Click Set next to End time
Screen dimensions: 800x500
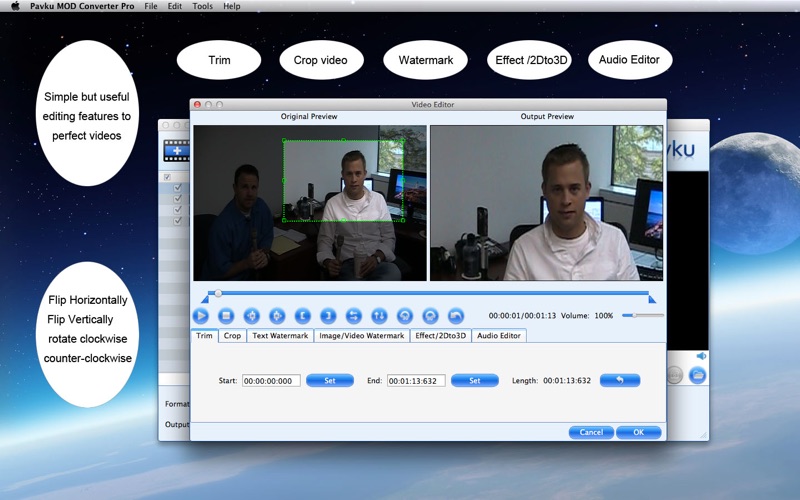tap(475, 381)
